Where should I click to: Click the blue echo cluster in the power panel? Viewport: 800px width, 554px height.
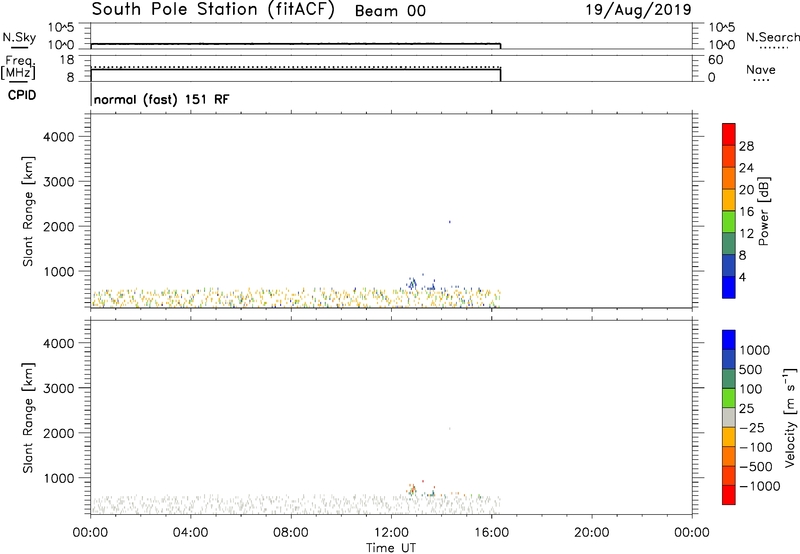(x=412, y=283)
